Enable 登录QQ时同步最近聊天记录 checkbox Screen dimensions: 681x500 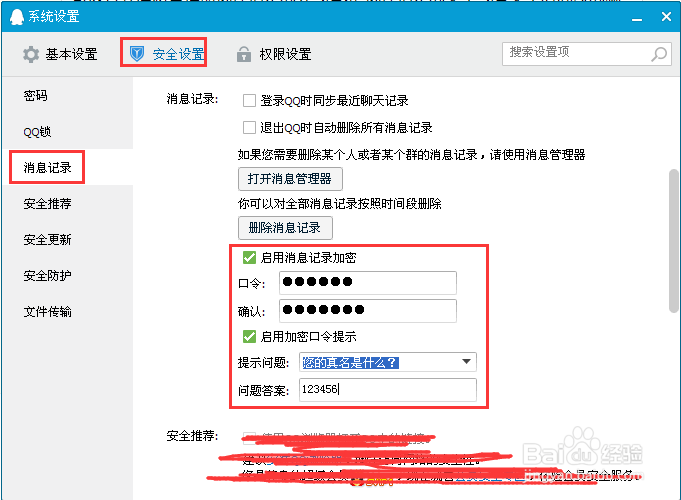pos(249,100)
